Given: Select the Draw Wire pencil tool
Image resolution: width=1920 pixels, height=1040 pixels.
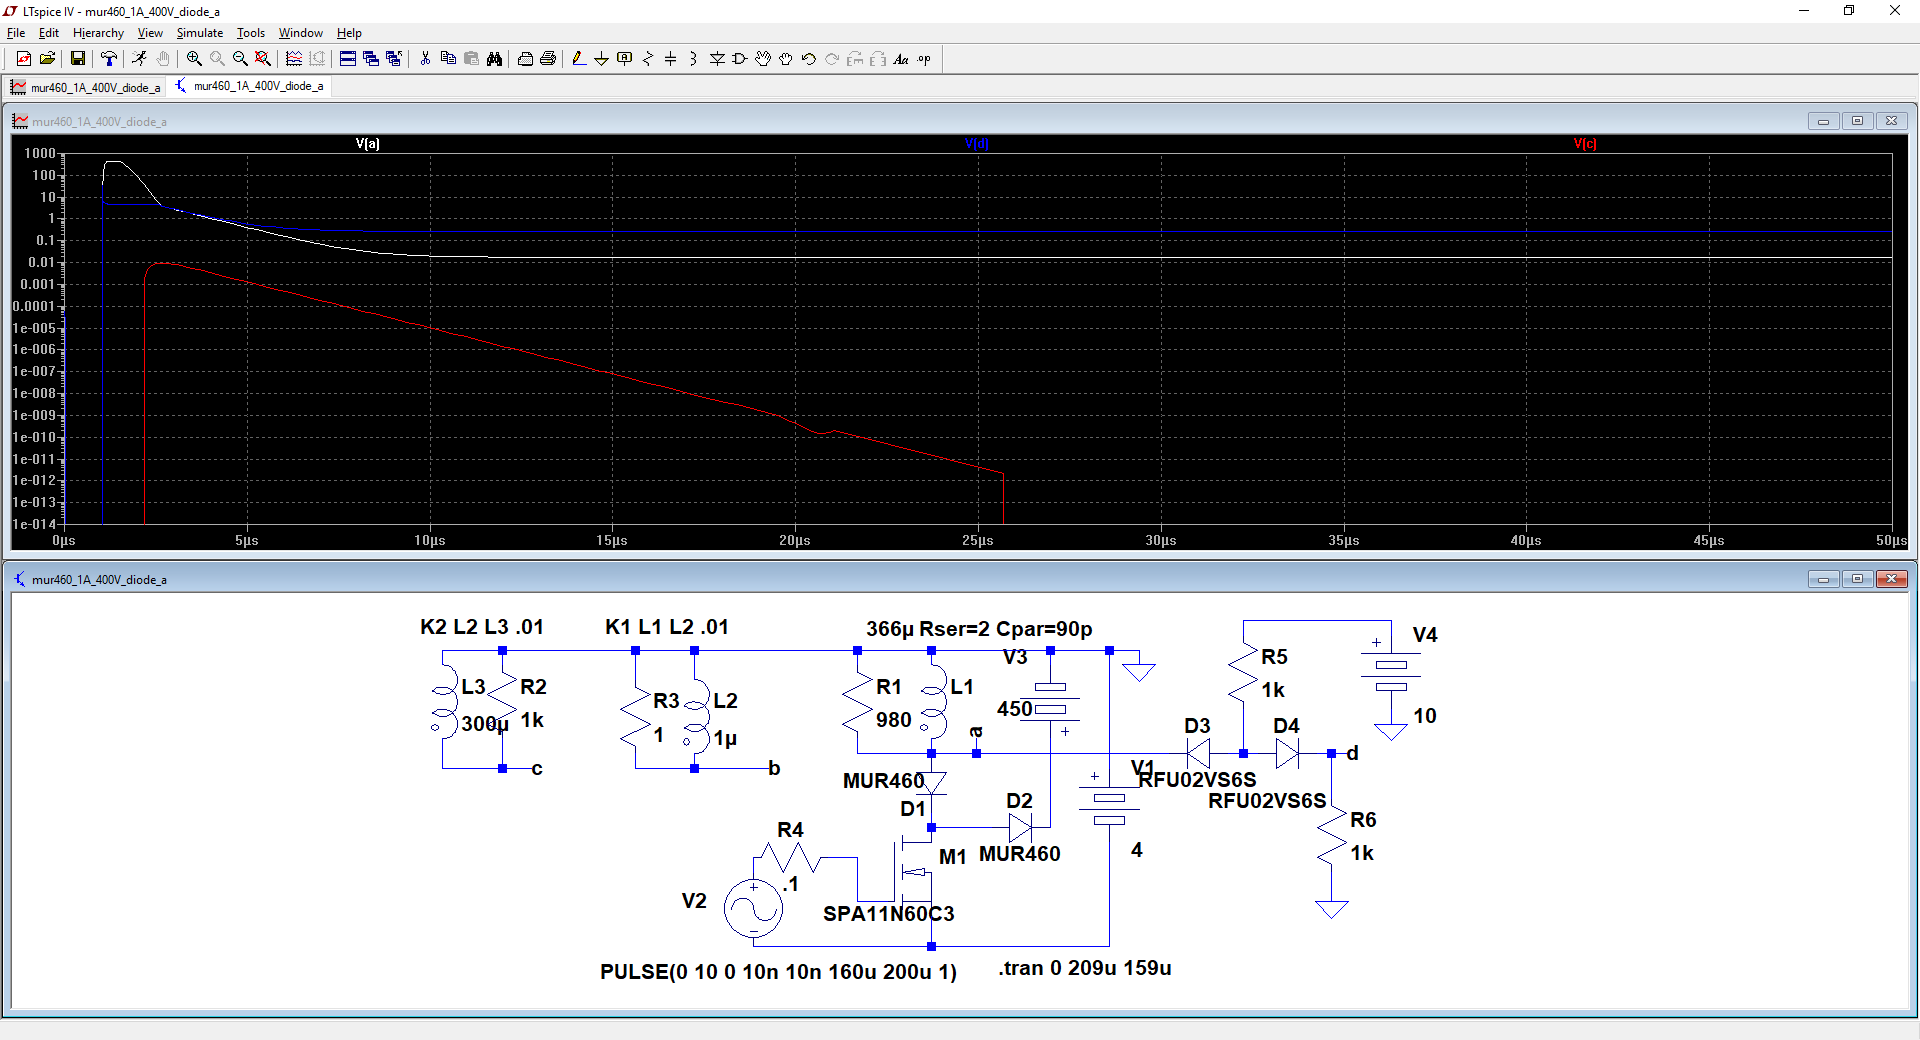Looking at the screenshot, I should coord(579,59).
